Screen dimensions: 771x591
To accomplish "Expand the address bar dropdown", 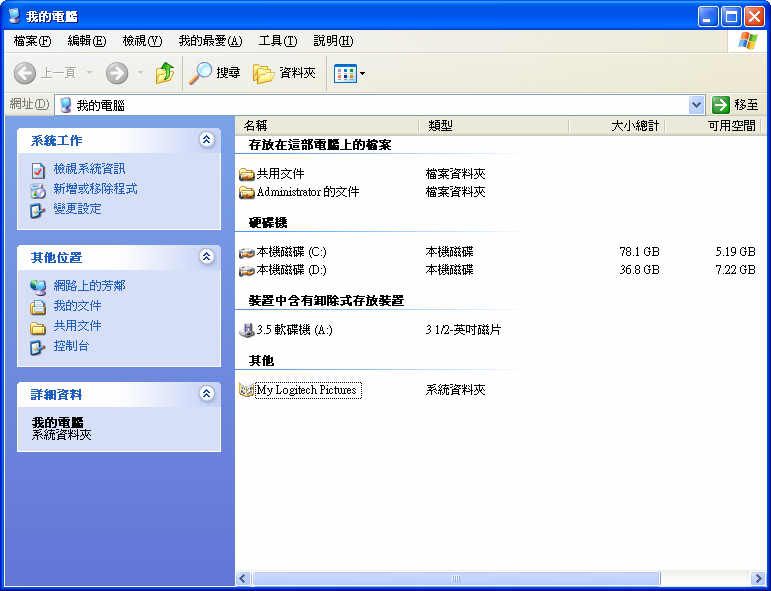I will (x=696, y=105).
